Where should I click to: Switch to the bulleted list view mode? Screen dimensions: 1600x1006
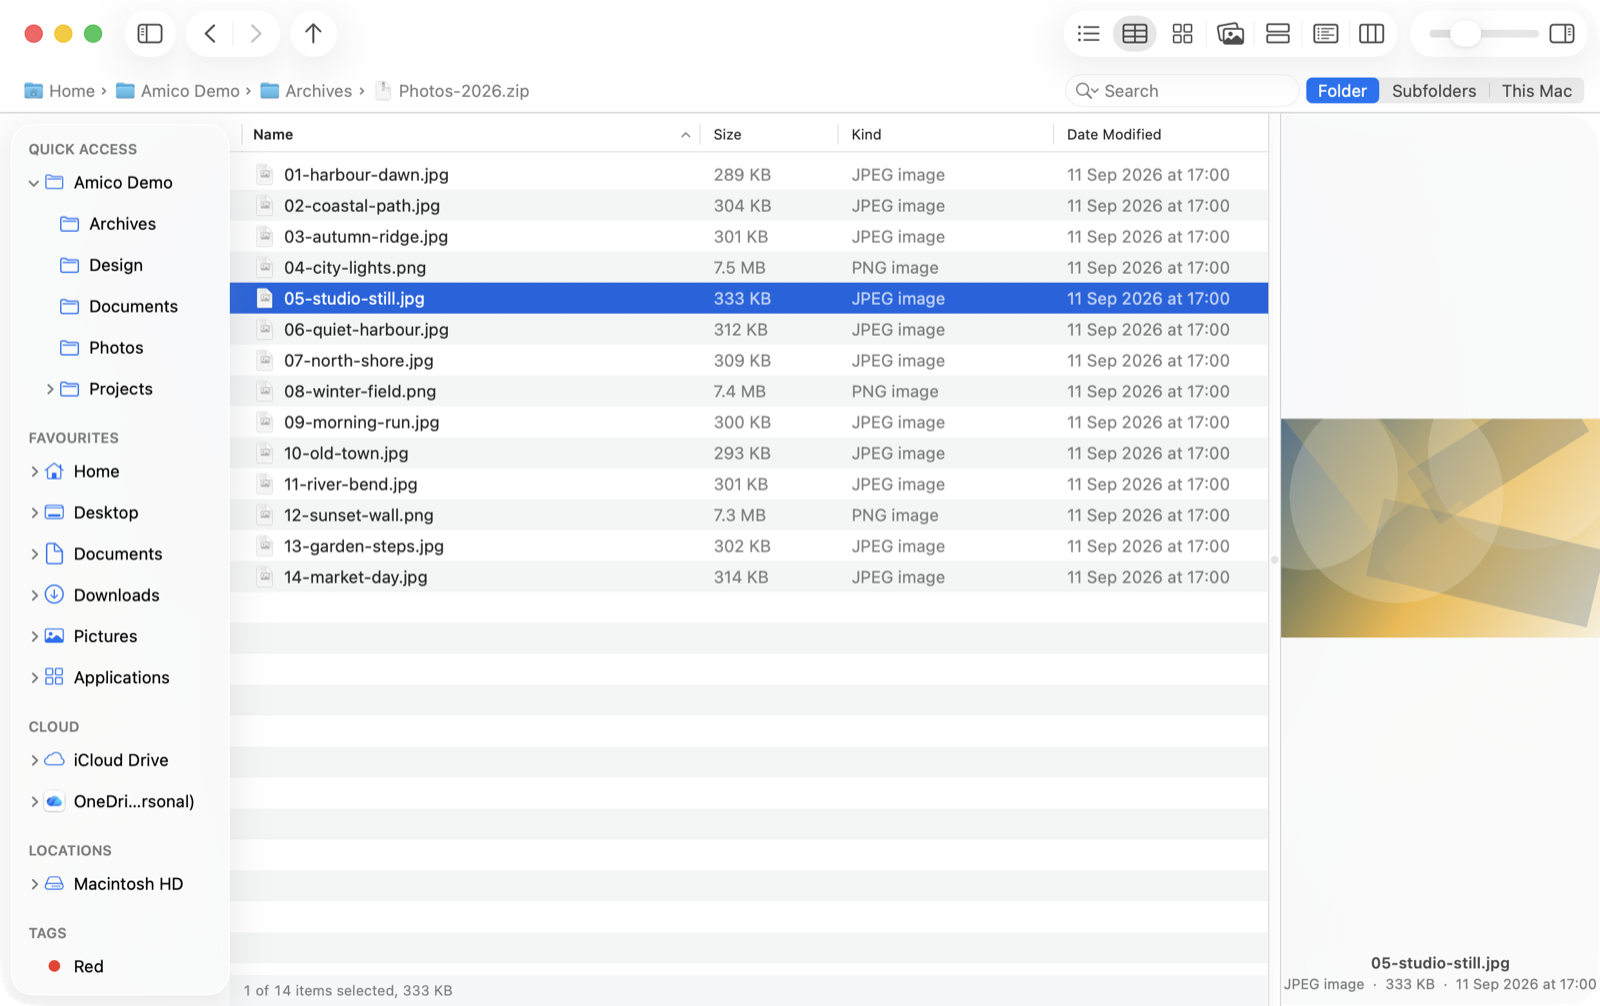1088,34
